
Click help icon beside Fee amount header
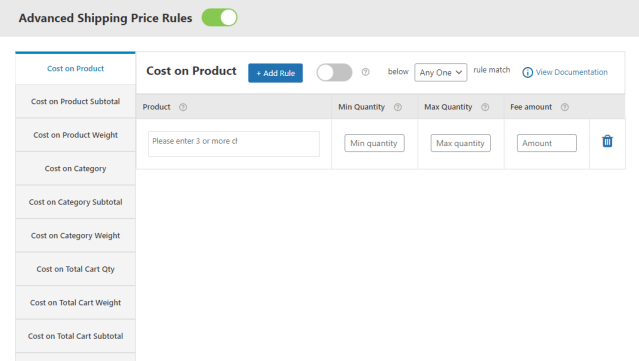[x=564, y=107]
